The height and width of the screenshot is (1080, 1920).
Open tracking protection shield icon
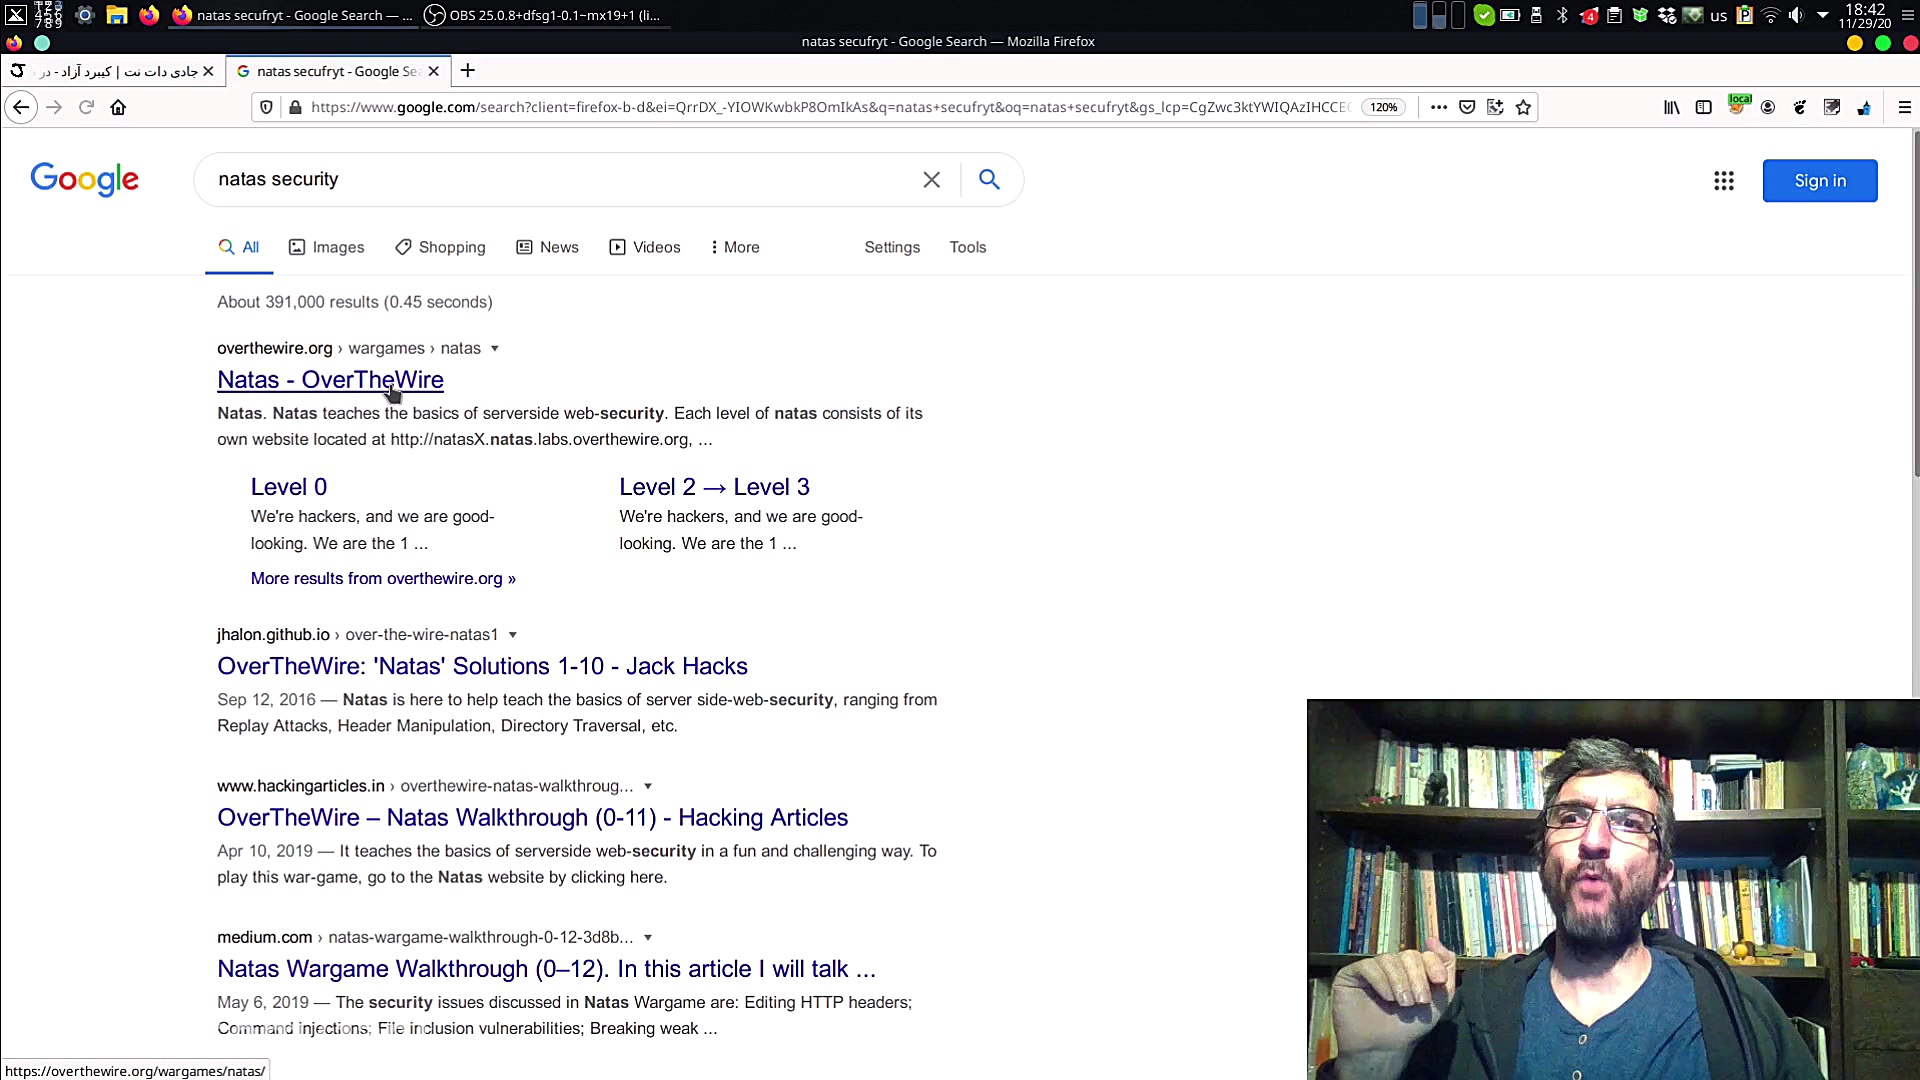tap(266, 107)
